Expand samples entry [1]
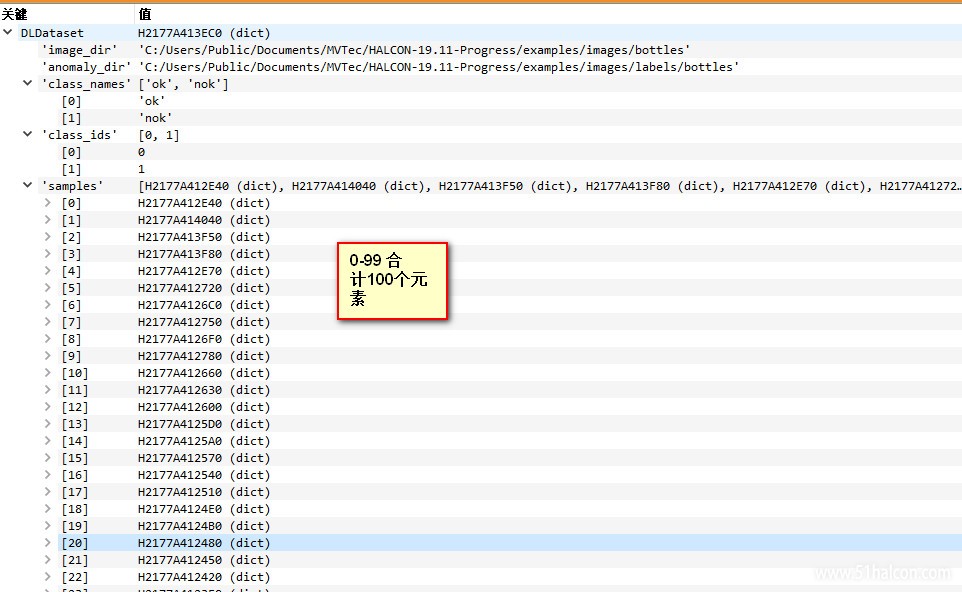The image size is (962, 592). pyautogui.click(x=48, y=220)
